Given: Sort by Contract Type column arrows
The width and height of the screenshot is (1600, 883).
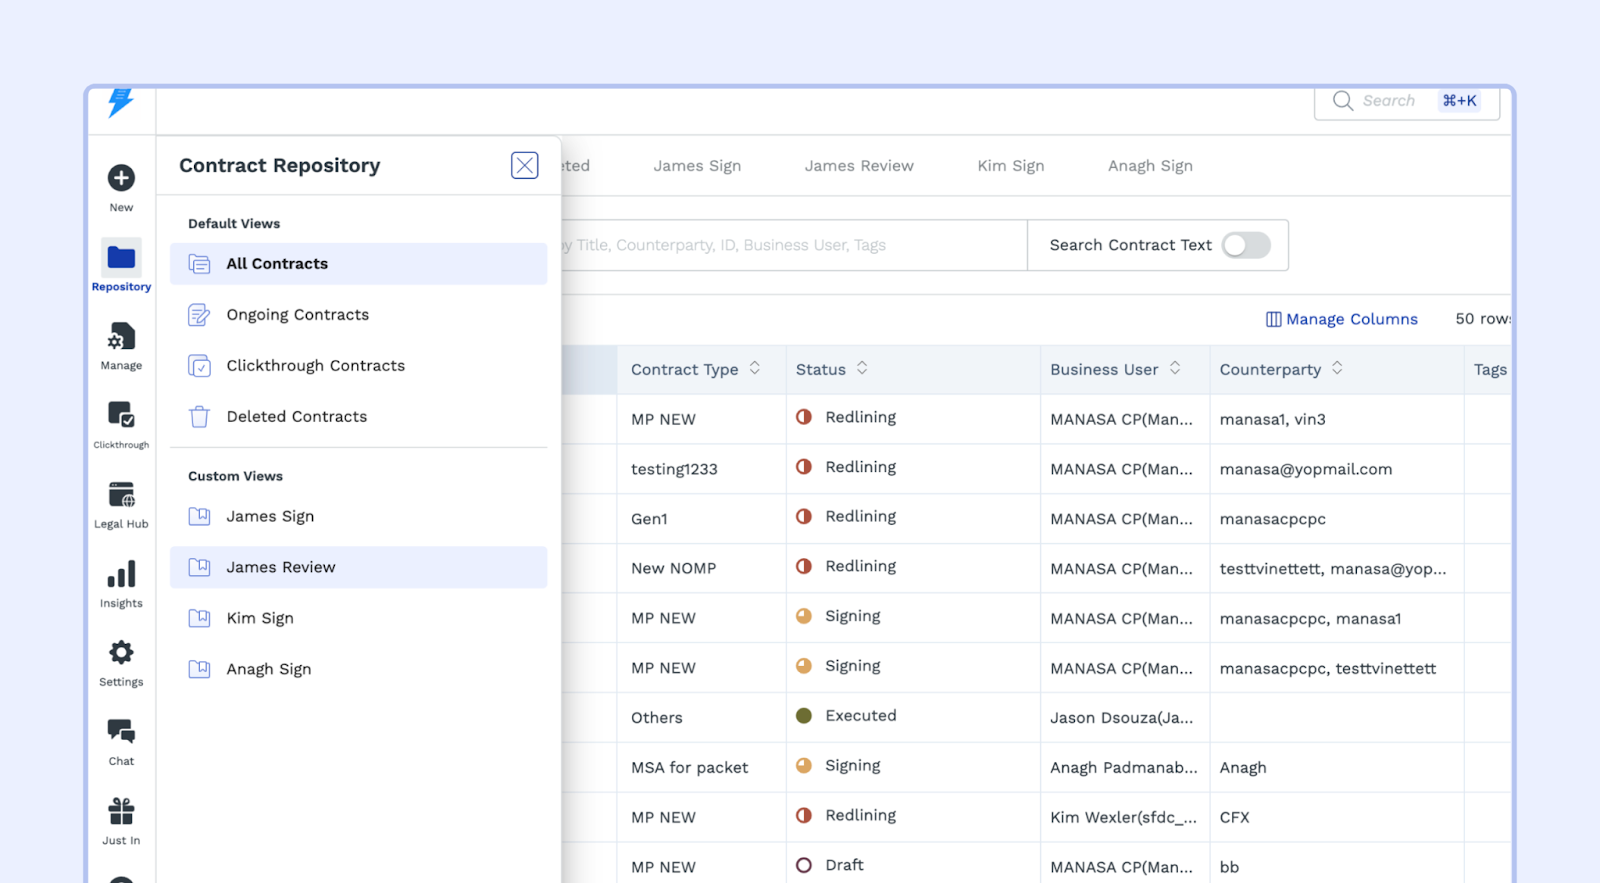Looking at the screenshot, I should [x=755, y=369].
